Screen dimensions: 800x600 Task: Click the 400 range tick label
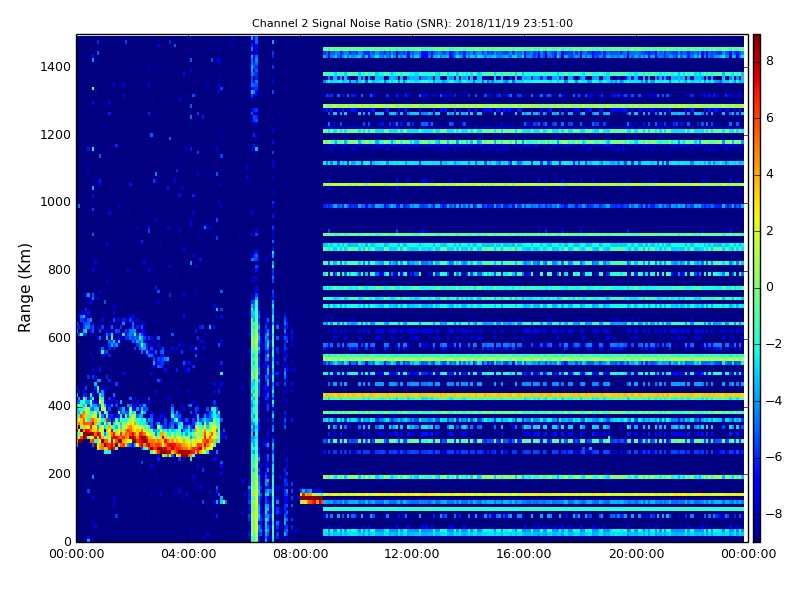coord(59,406)
